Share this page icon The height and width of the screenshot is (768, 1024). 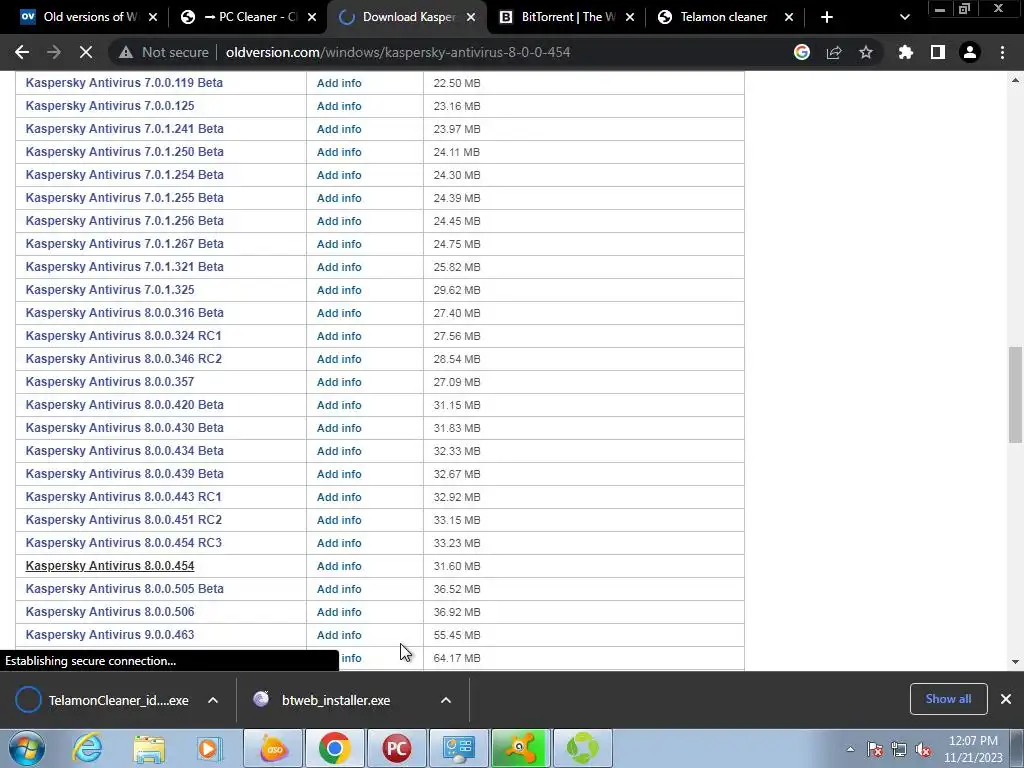click(834, 52)
